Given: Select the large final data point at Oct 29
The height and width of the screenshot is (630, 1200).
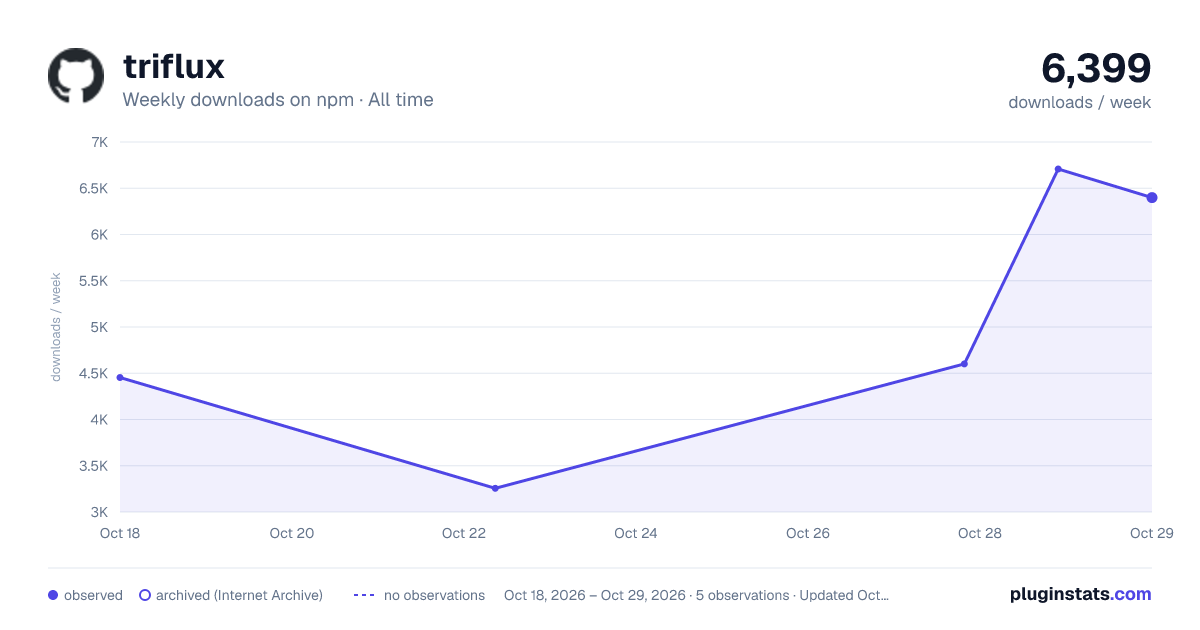Looking at the screenshot, I should [x=1152, y=197].
